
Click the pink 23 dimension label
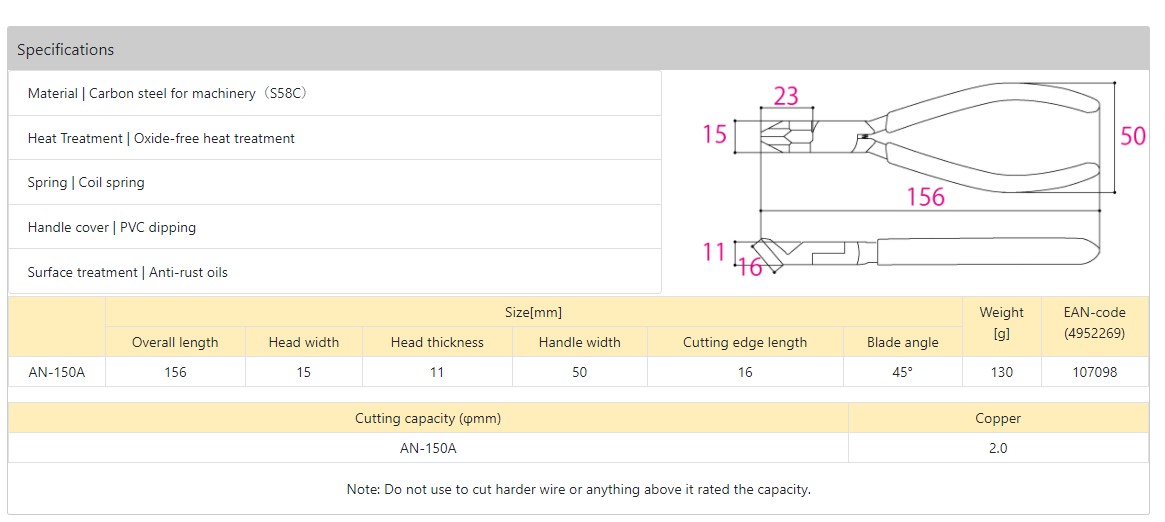pyautogui.click(x=786, y=96)
